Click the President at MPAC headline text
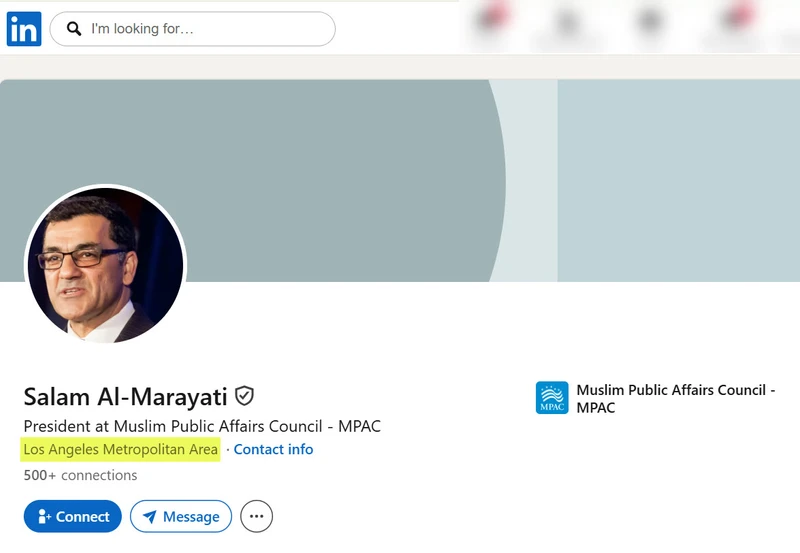The image size is (800, 553). (x=202, y=426)
